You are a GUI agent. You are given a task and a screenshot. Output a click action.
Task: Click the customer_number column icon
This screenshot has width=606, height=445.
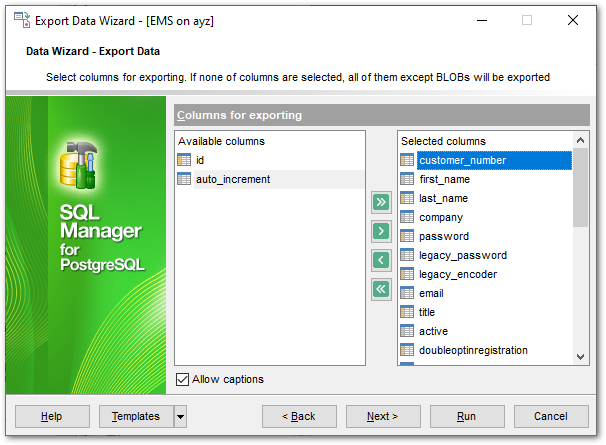[x=407, y=160]
